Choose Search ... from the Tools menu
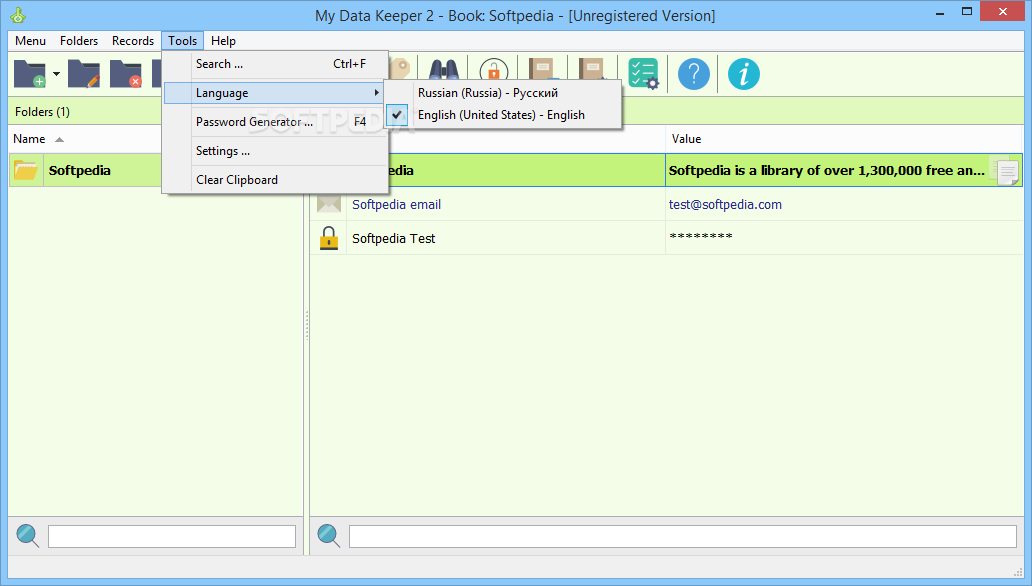 (x=275, y=64)
